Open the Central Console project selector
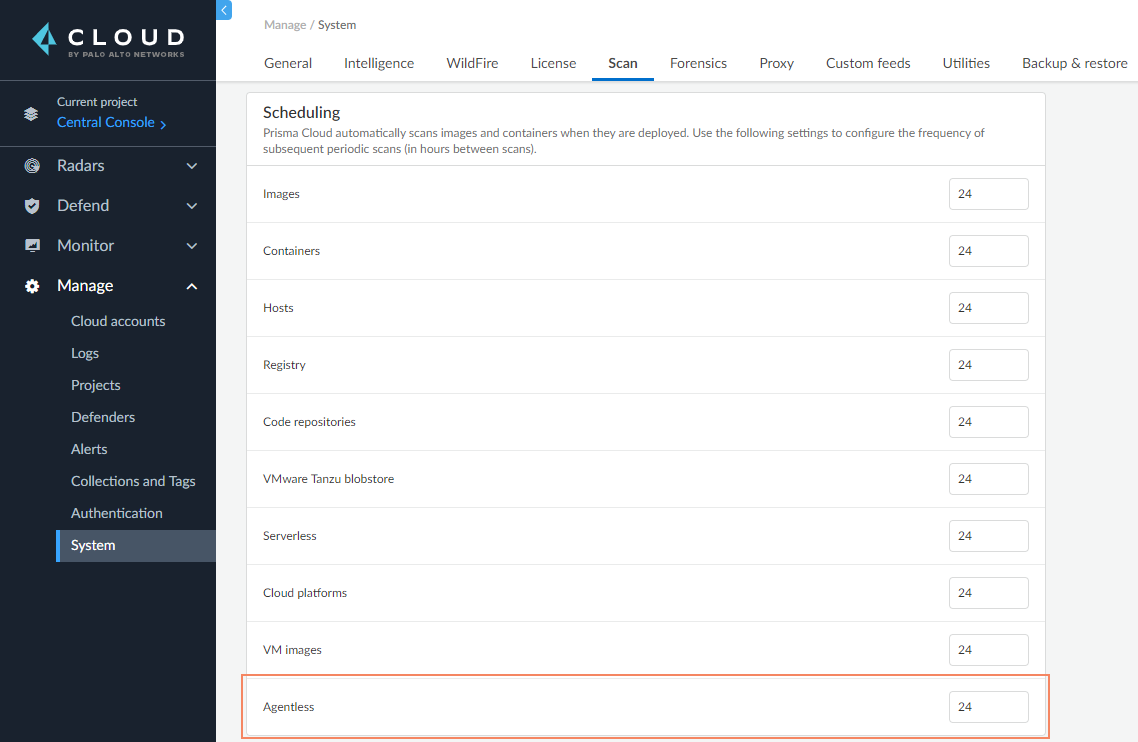This screenshot has width=1138, height=742. point(112,123)
